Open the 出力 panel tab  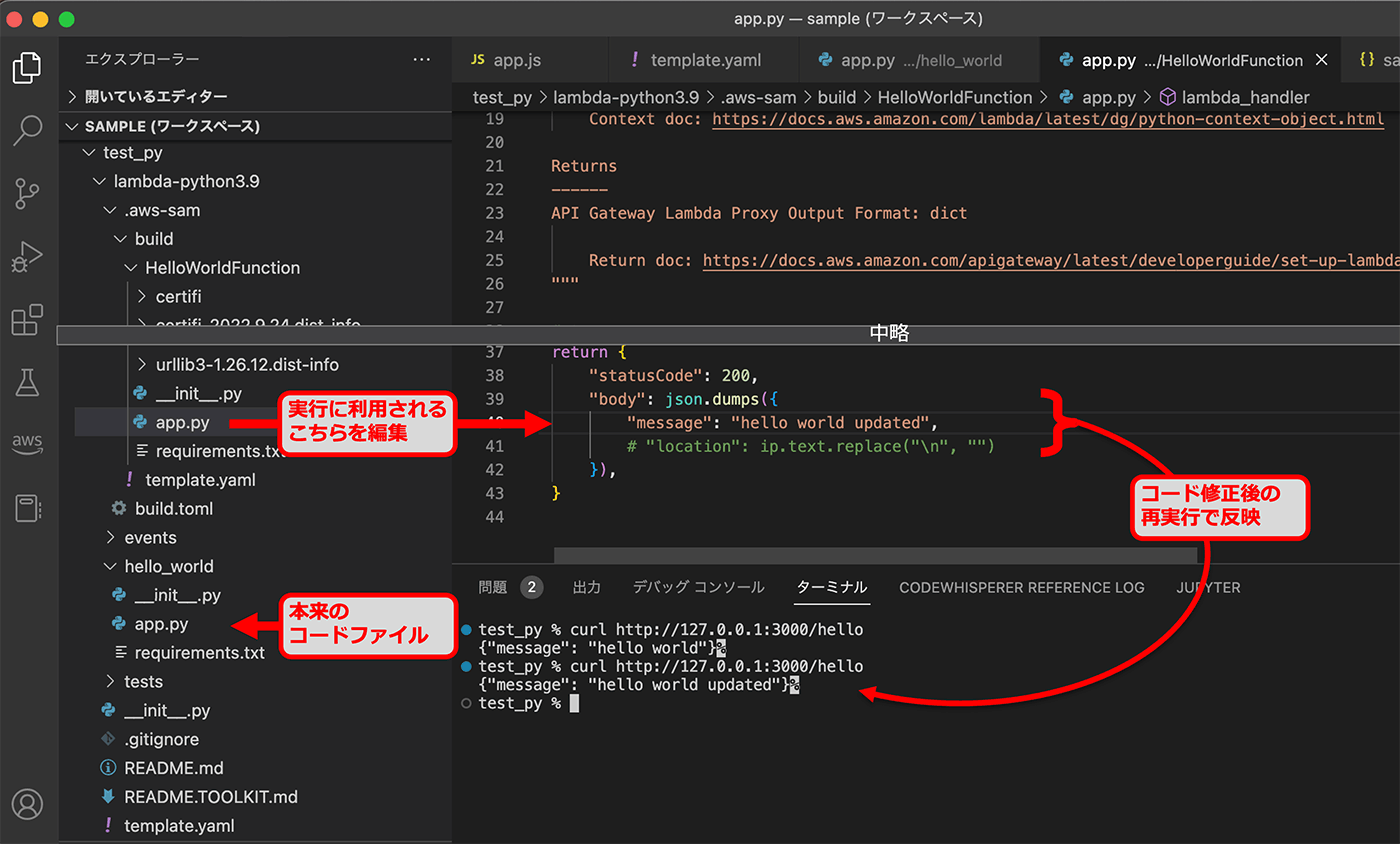(x=586, y=587)
